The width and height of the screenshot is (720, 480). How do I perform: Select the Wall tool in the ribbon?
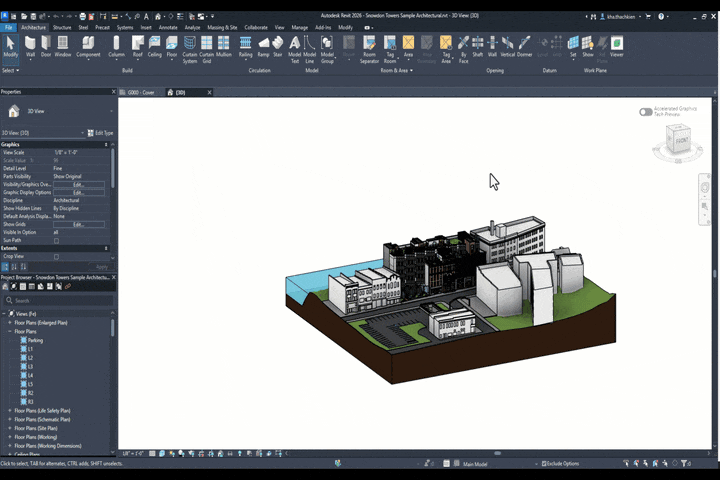[30, 47]
